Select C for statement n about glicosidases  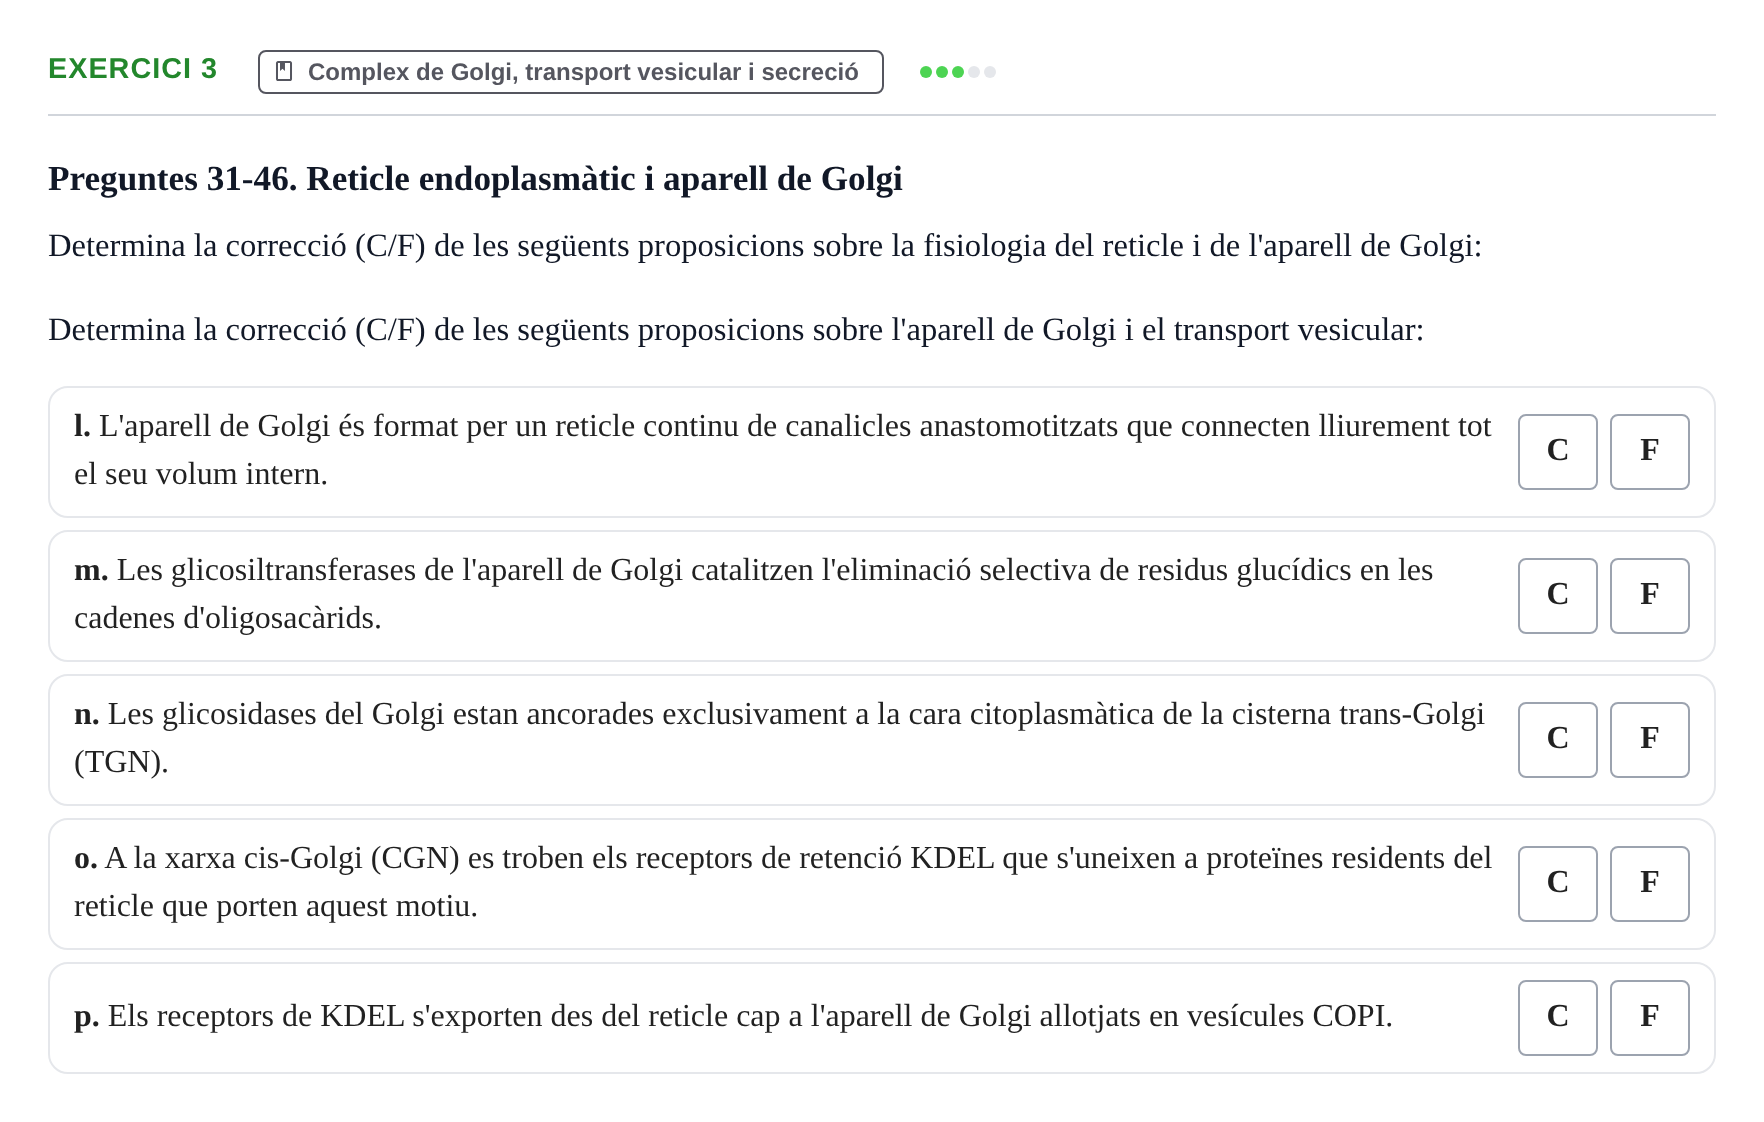(x=1558, y=740)
